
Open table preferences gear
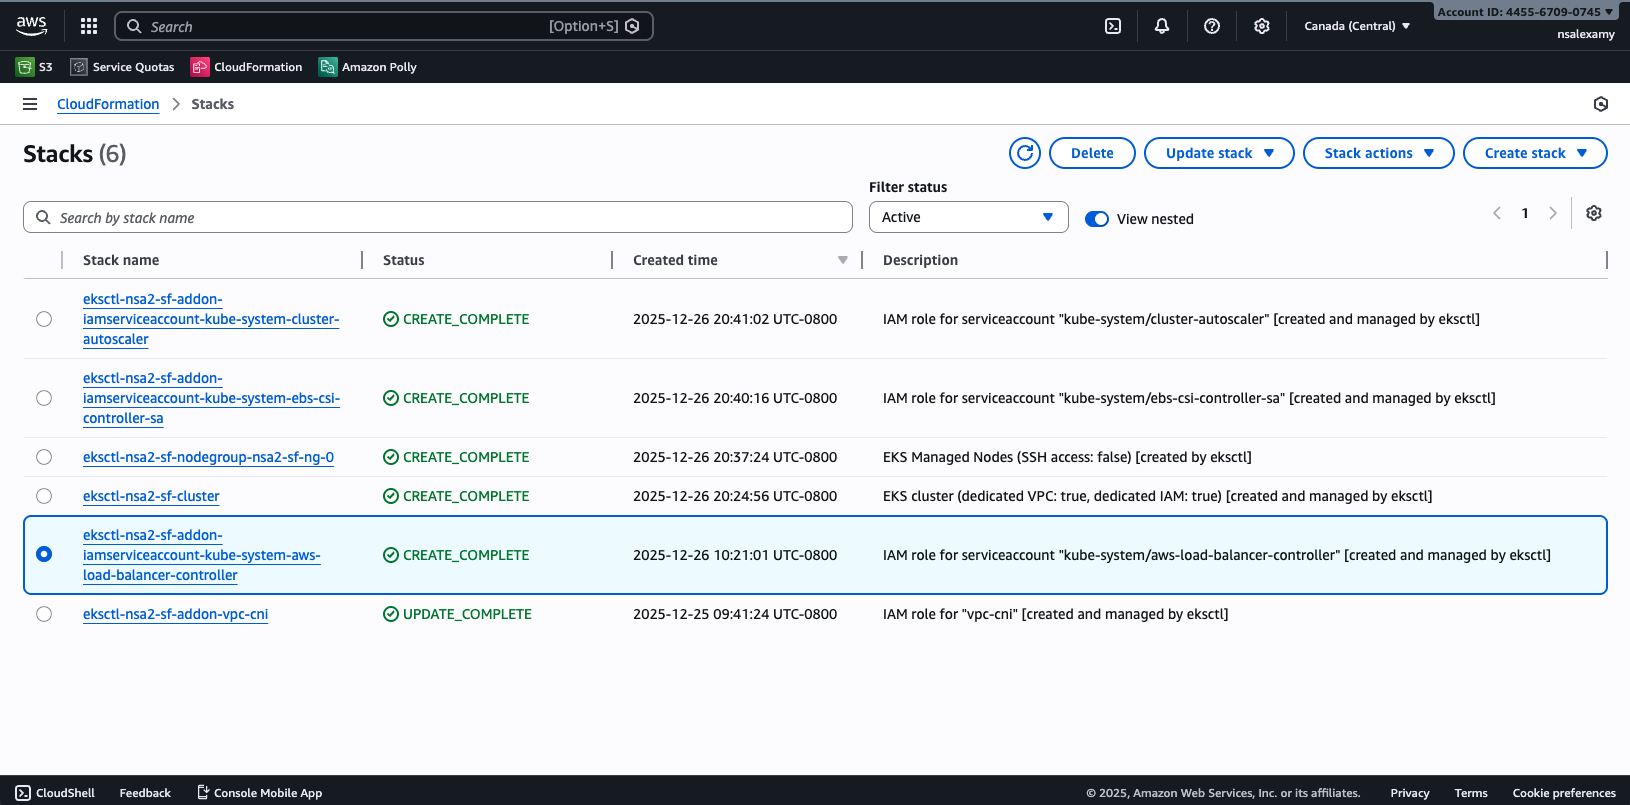[1594, 213]
